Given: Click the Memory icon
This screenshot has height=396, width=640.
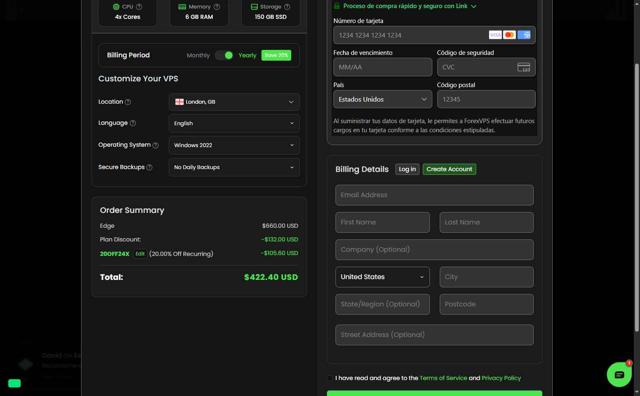Looking at the screenshot, I should point(182,7).
